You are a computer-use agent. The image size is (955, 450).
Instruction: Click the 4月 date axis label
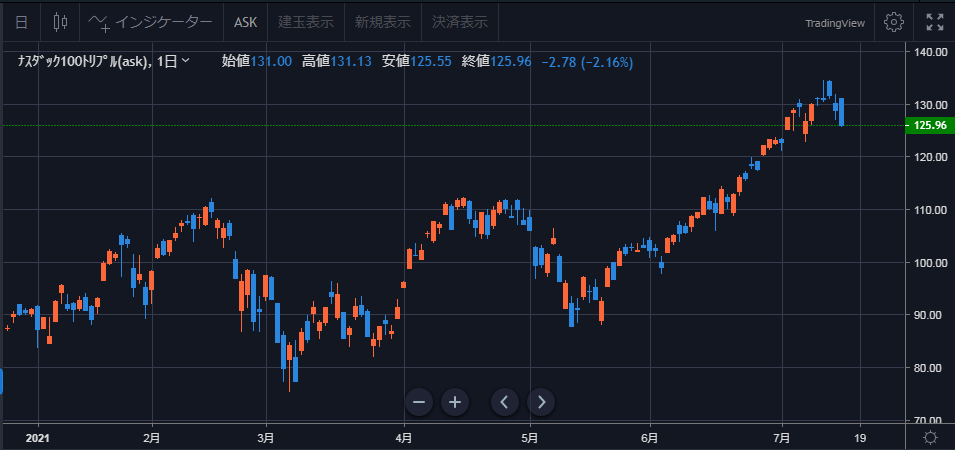coord(403,438)
